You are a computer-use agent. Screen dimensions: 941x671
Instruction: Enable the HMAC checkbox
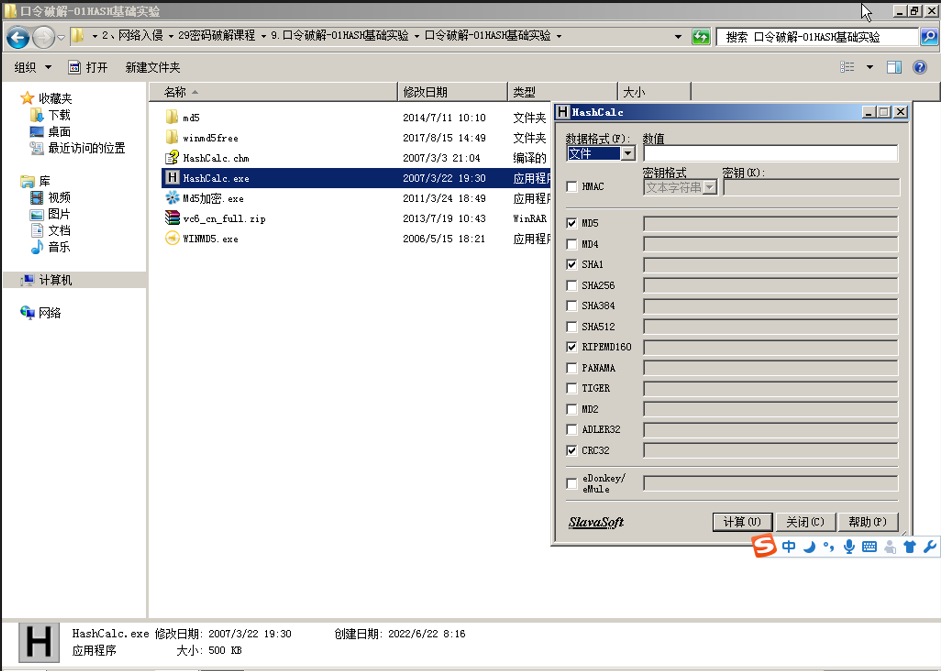click(572, 187)
